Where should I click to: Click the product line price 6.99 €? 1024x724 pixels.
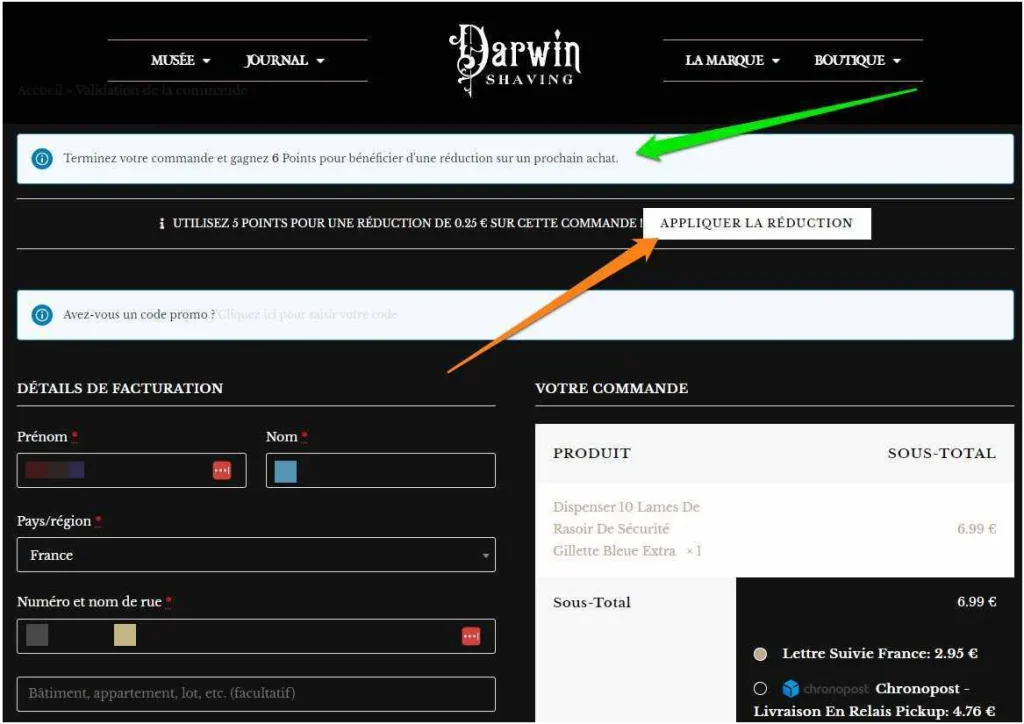coord(976,529)
